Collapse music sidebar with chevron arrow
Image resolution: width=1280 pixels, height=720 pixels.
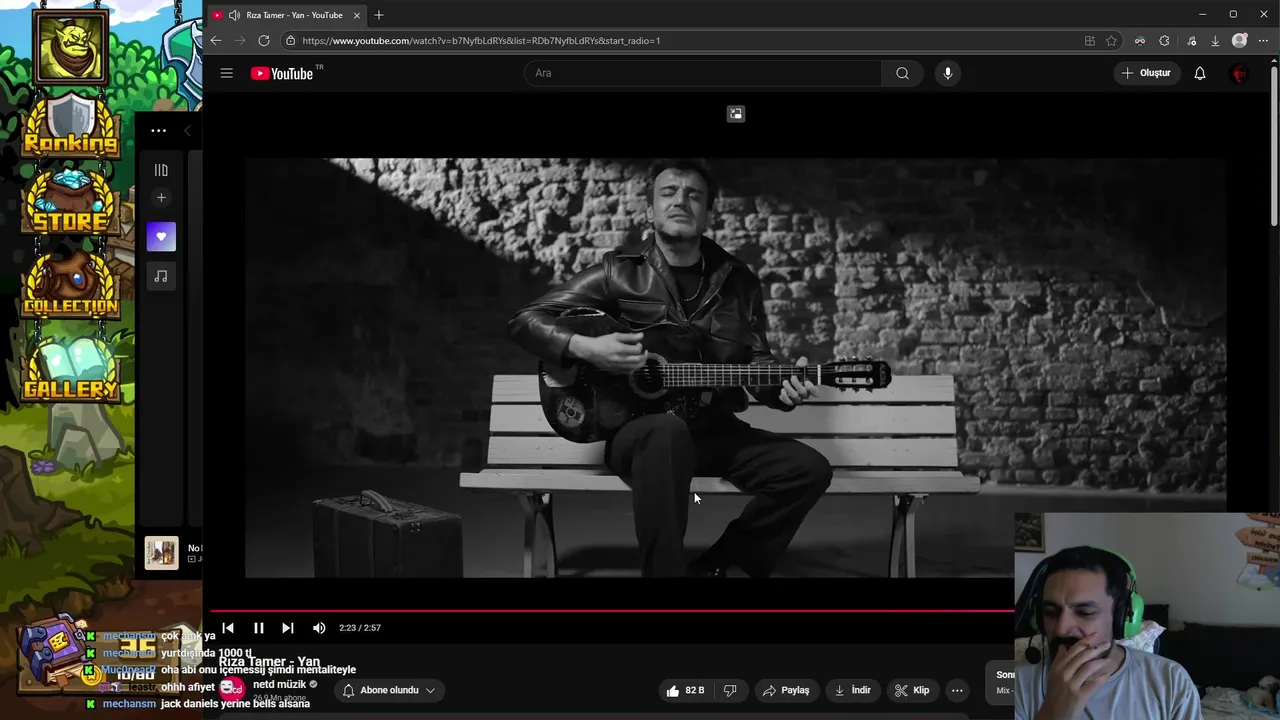point(187,130)
